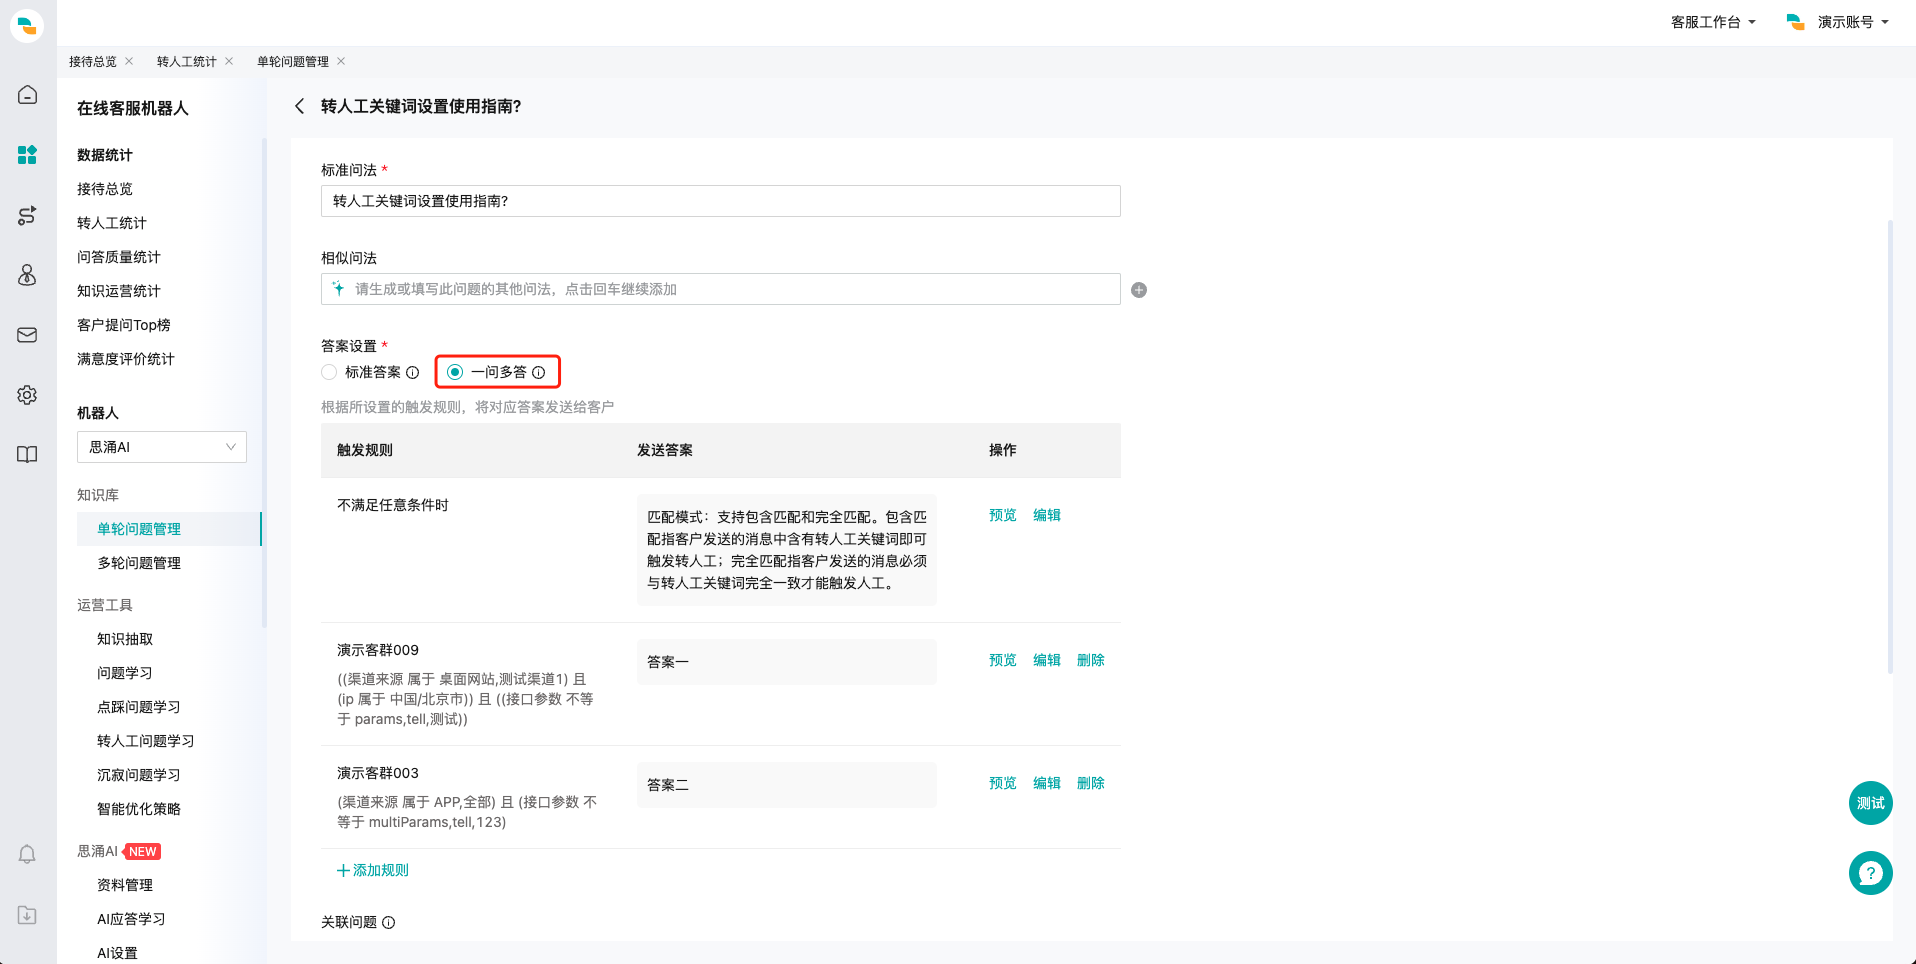Screen dimensions: 1916x964
Task: Click 预览 for 不满足任意条件时 rule
Action: [x=1003, y=515]
